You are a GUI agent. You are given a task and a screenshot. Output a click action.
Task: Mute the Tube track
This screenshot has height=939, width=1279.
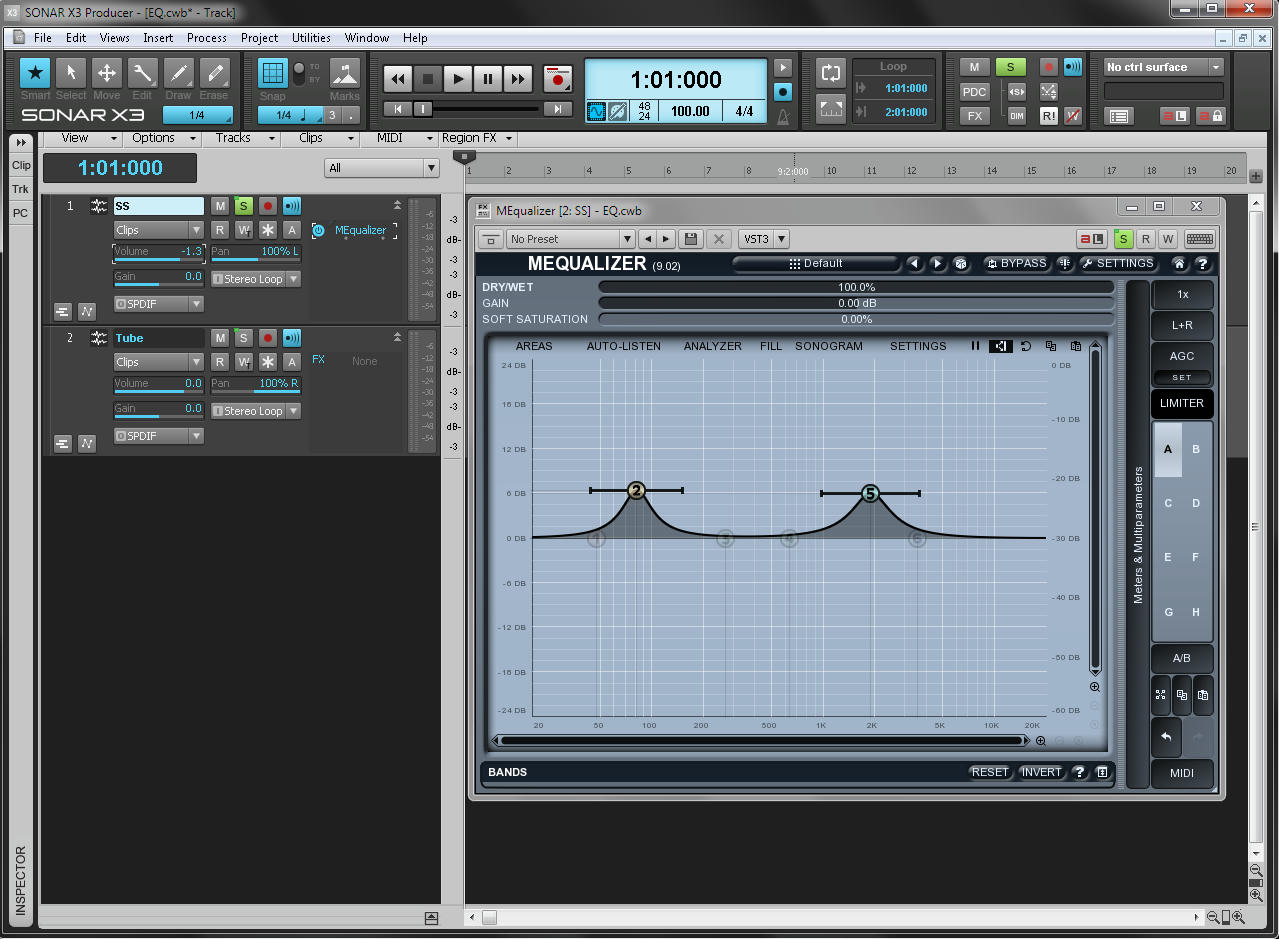click(220, 338)
